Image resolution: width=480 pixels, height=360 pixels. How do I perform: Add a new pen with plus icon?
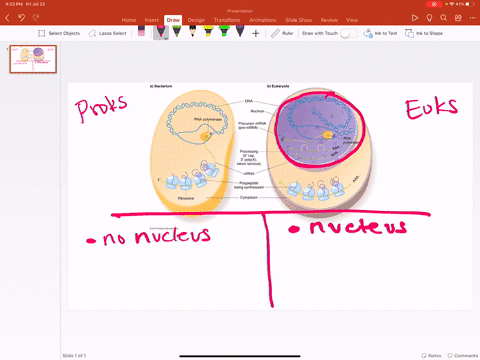tap(256, 33)
